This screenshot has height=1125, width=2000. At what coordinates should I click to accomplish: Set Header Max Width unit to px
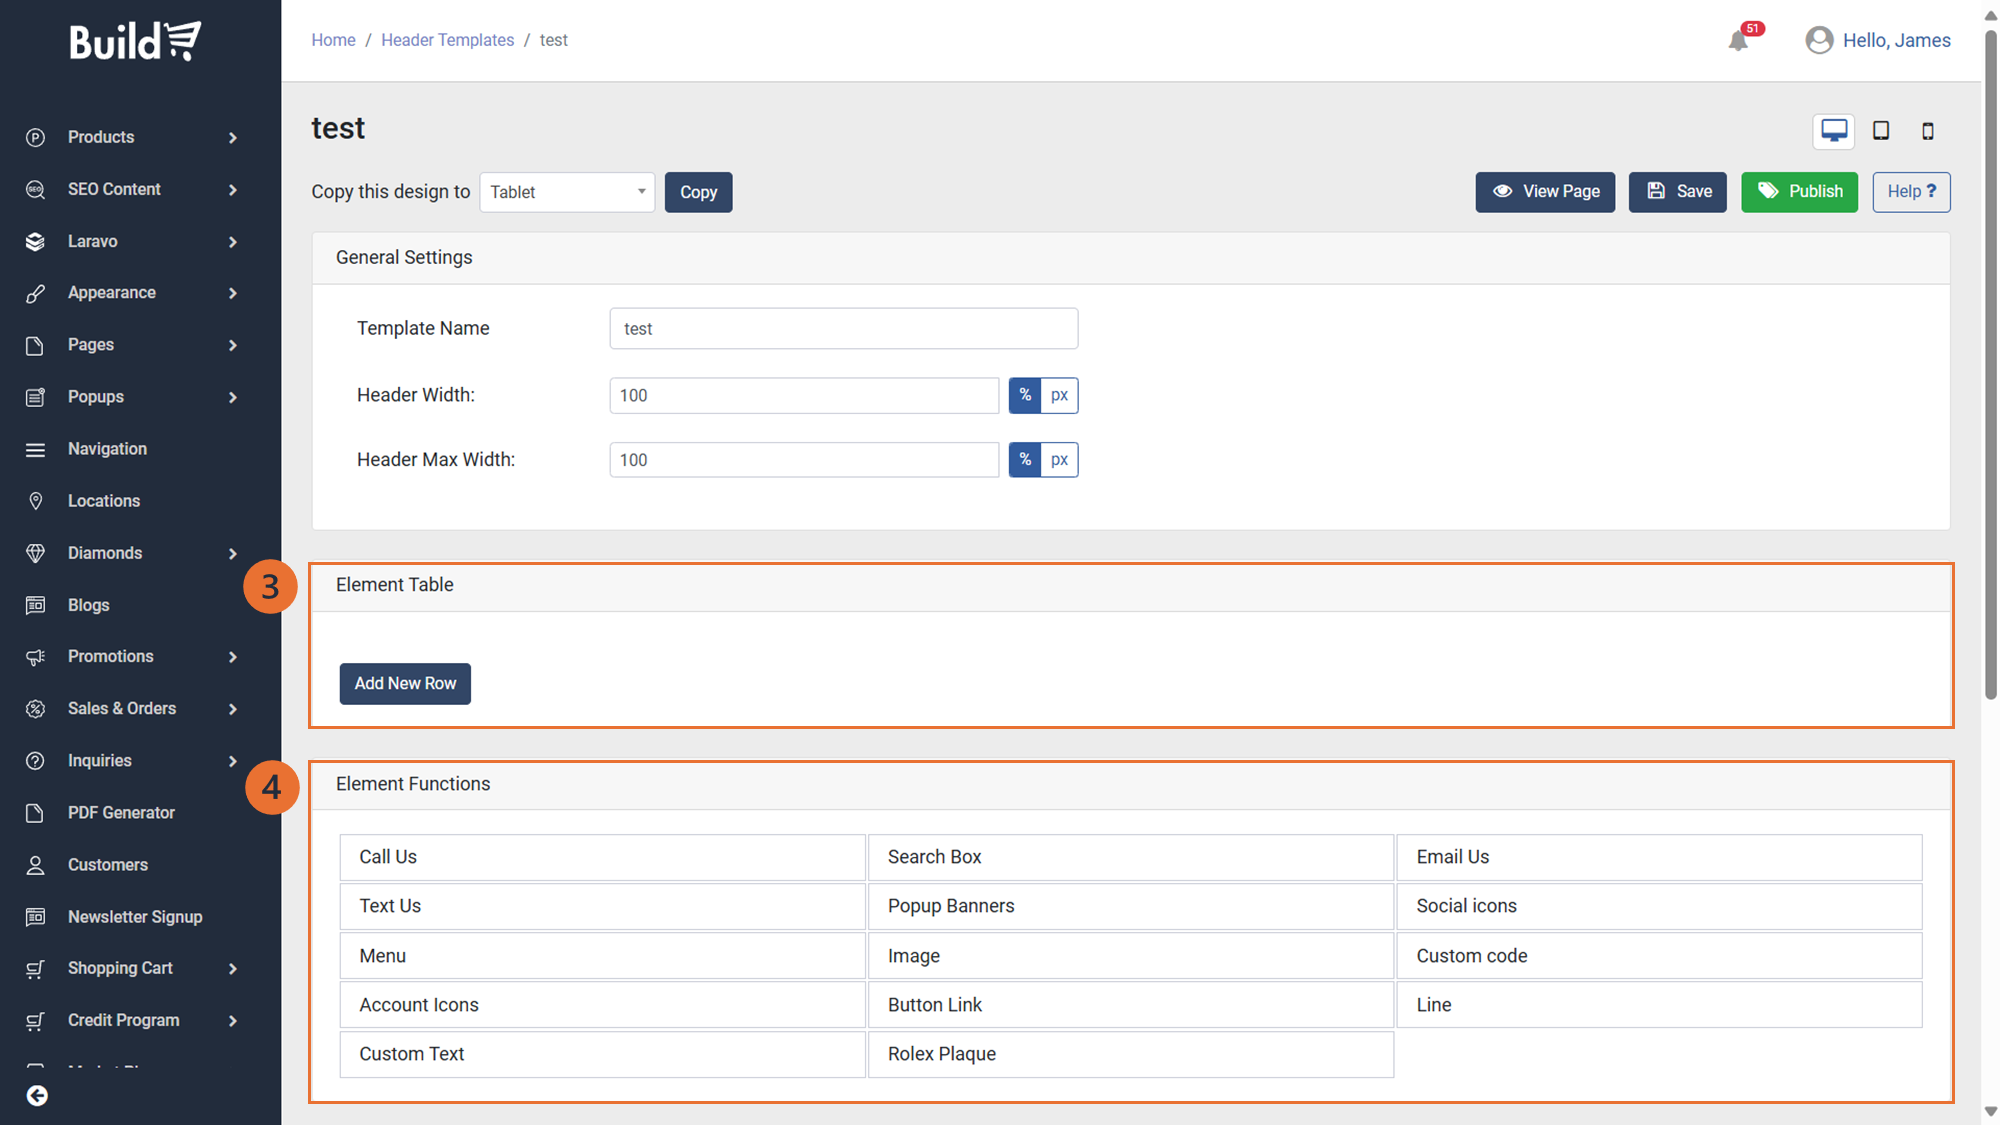pos(1059,460)
